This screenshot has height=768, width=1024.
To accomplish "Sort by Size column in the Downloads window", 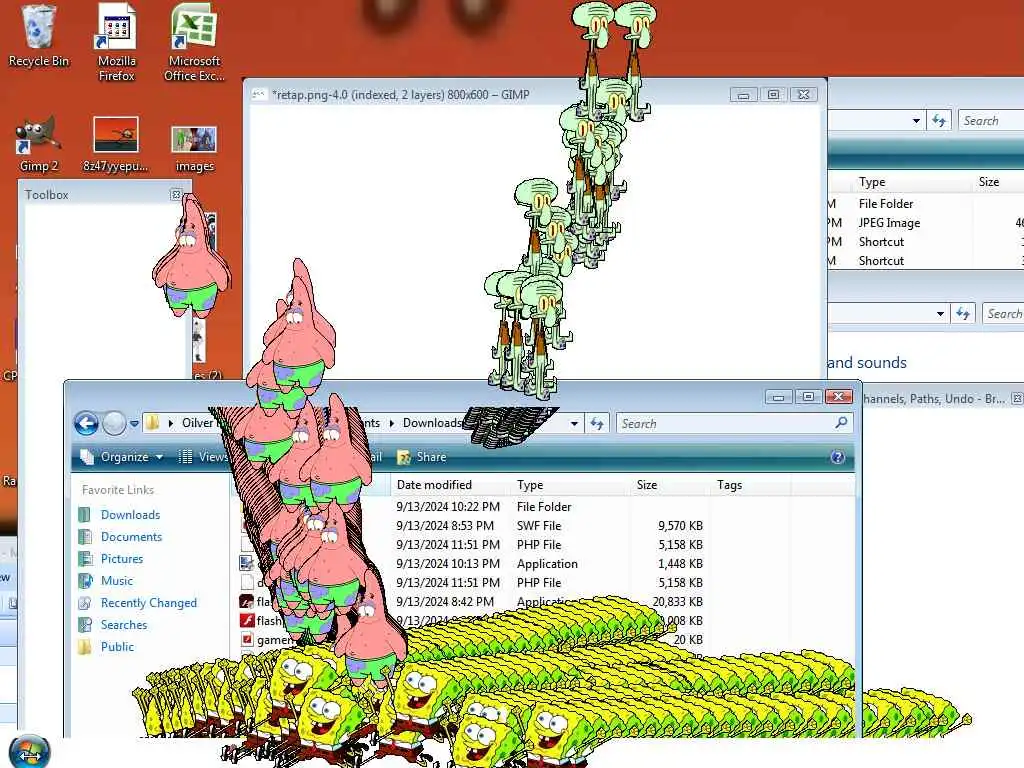I will pyautogui.click(x=670, y=485).
